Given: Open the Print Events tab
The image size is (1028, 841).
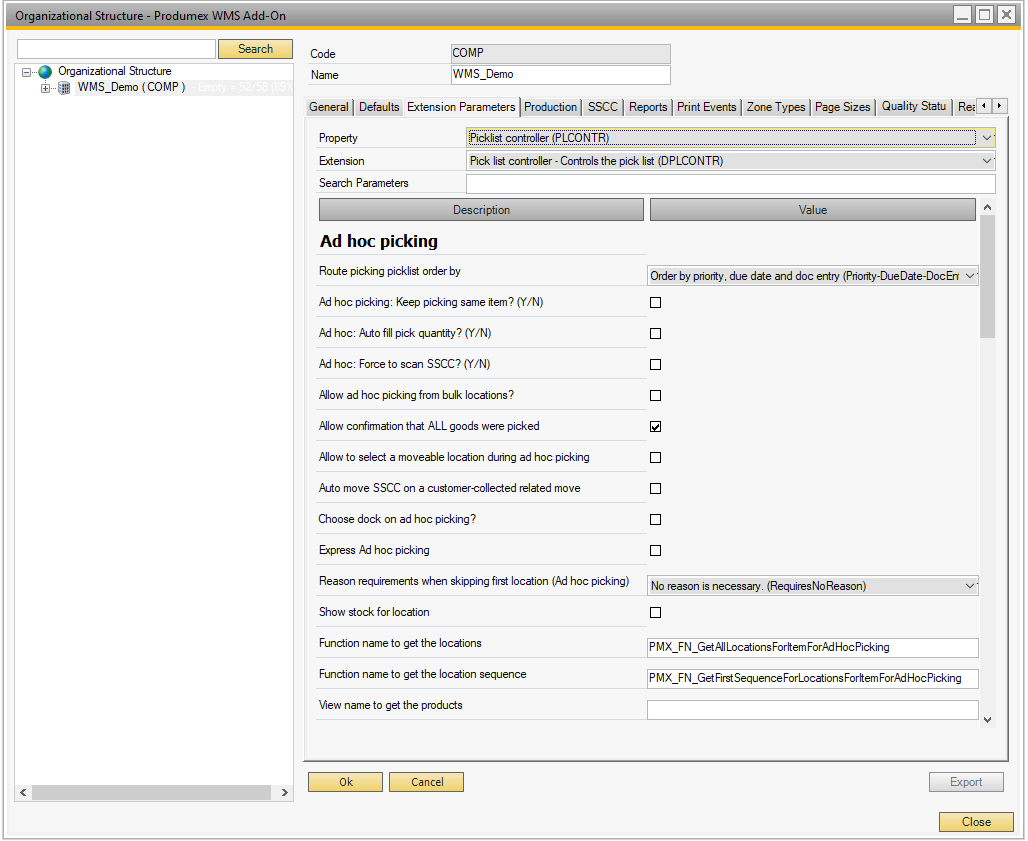Looking at the screenshot, I should pos(707,106).
